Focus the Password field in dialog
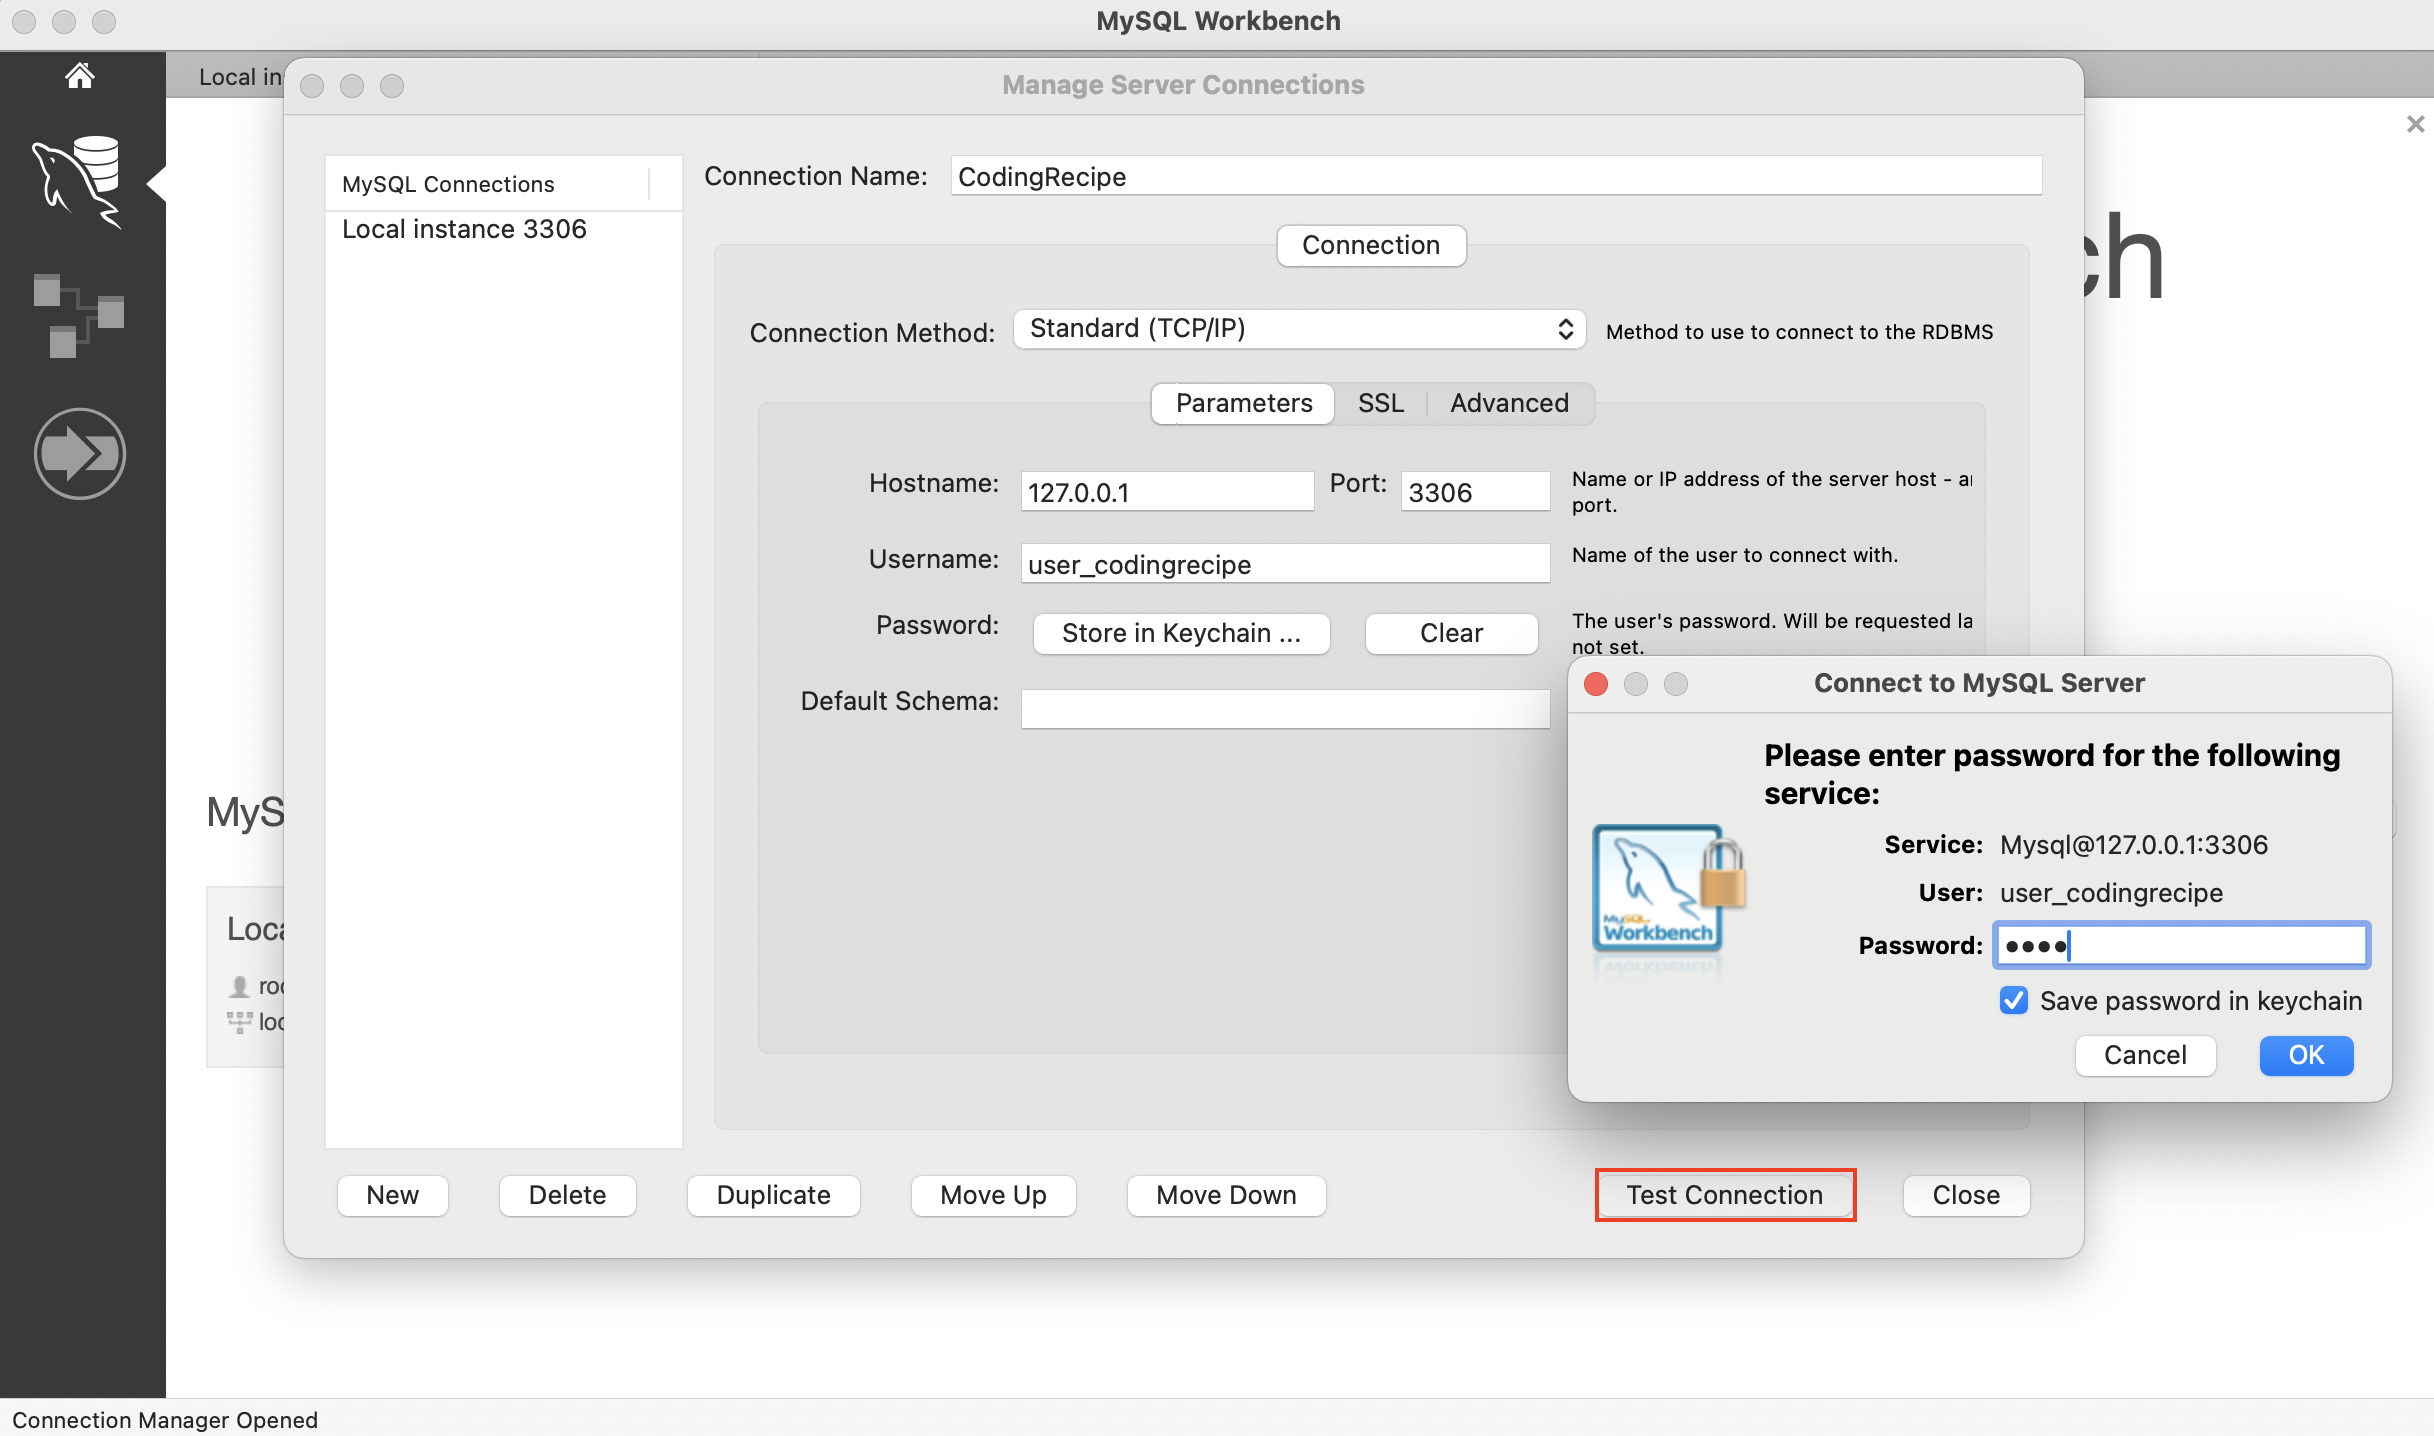The height and width of the screenshot is (1436, 2434). point(2181,945)
